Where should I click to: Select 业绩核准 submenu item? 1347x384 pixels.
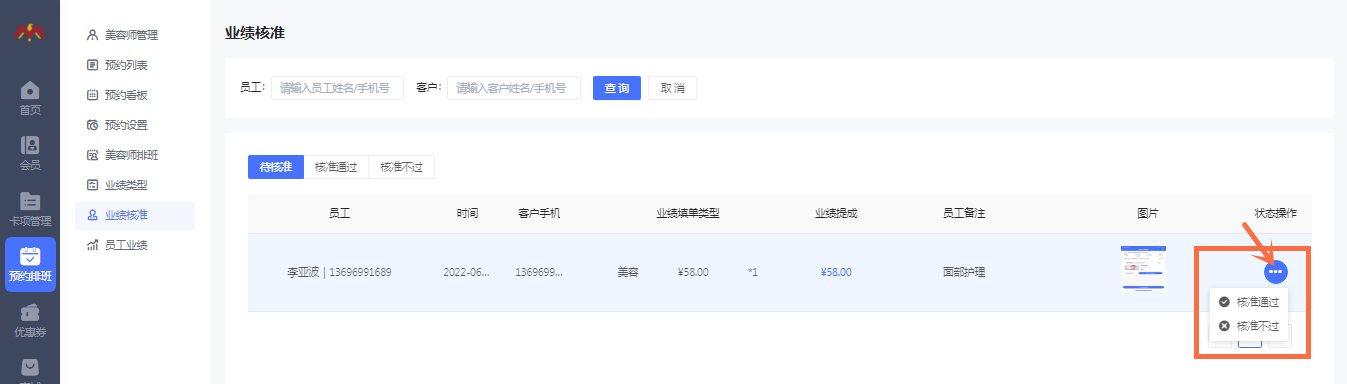pyautogui.click(x=135, y=215)
